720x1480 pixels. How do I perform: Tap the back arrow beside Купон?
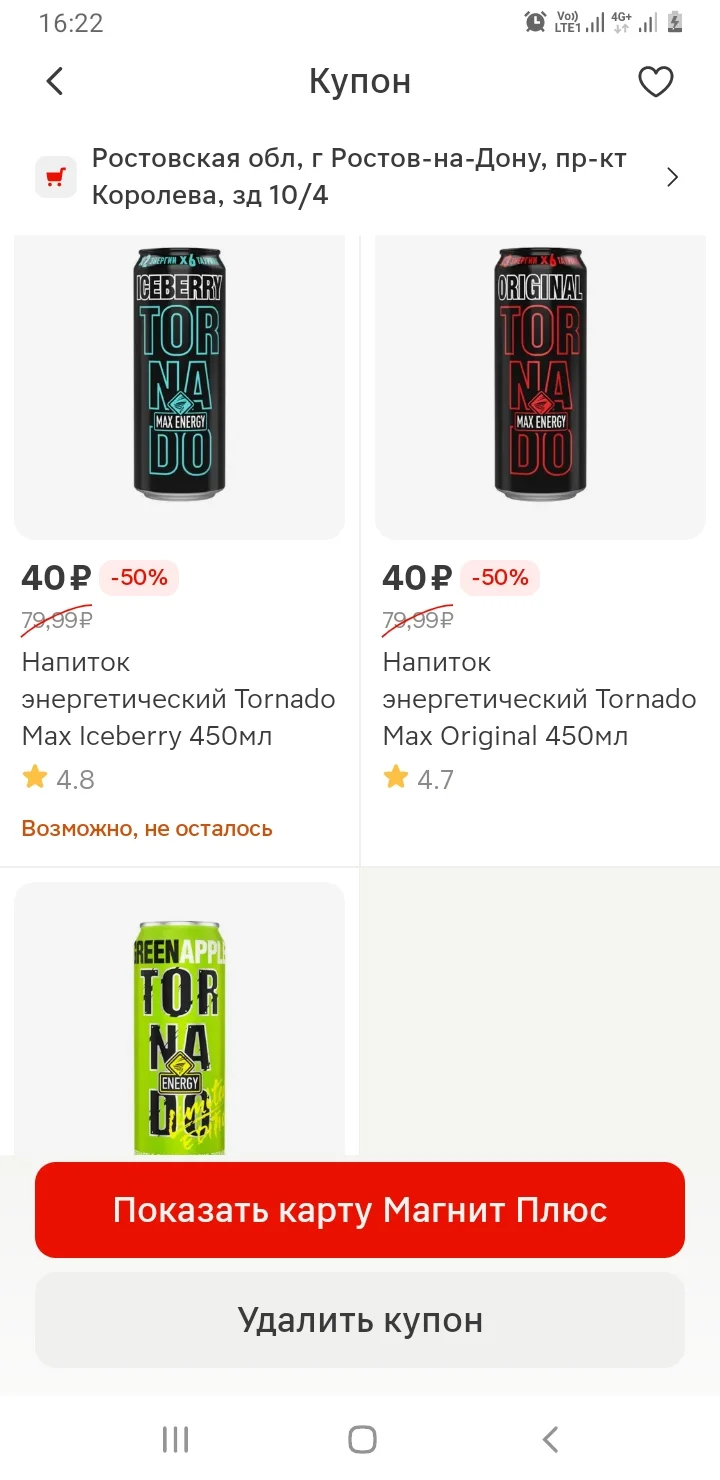pyautogui.click(x=55, y=81)
